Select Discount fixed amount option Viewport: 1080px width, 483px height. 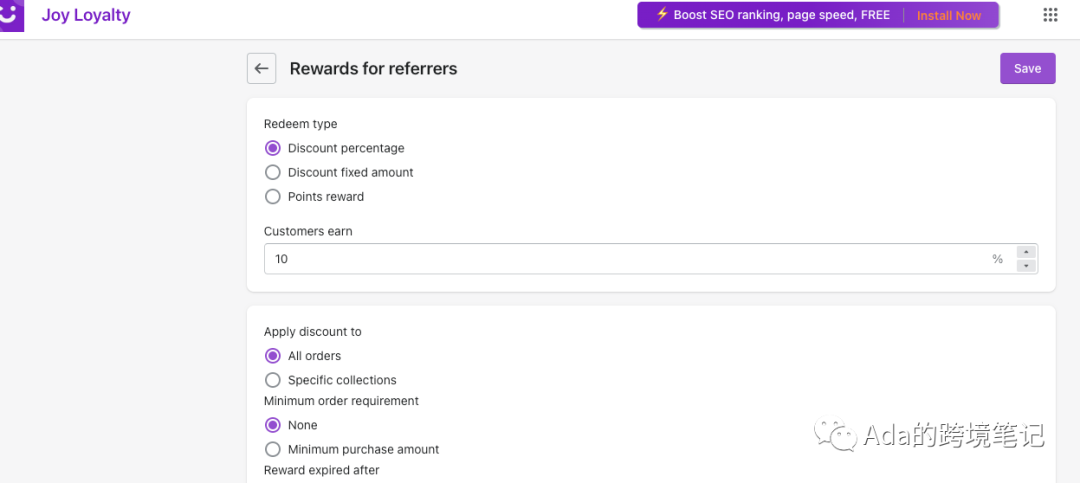tap(273, 172)
